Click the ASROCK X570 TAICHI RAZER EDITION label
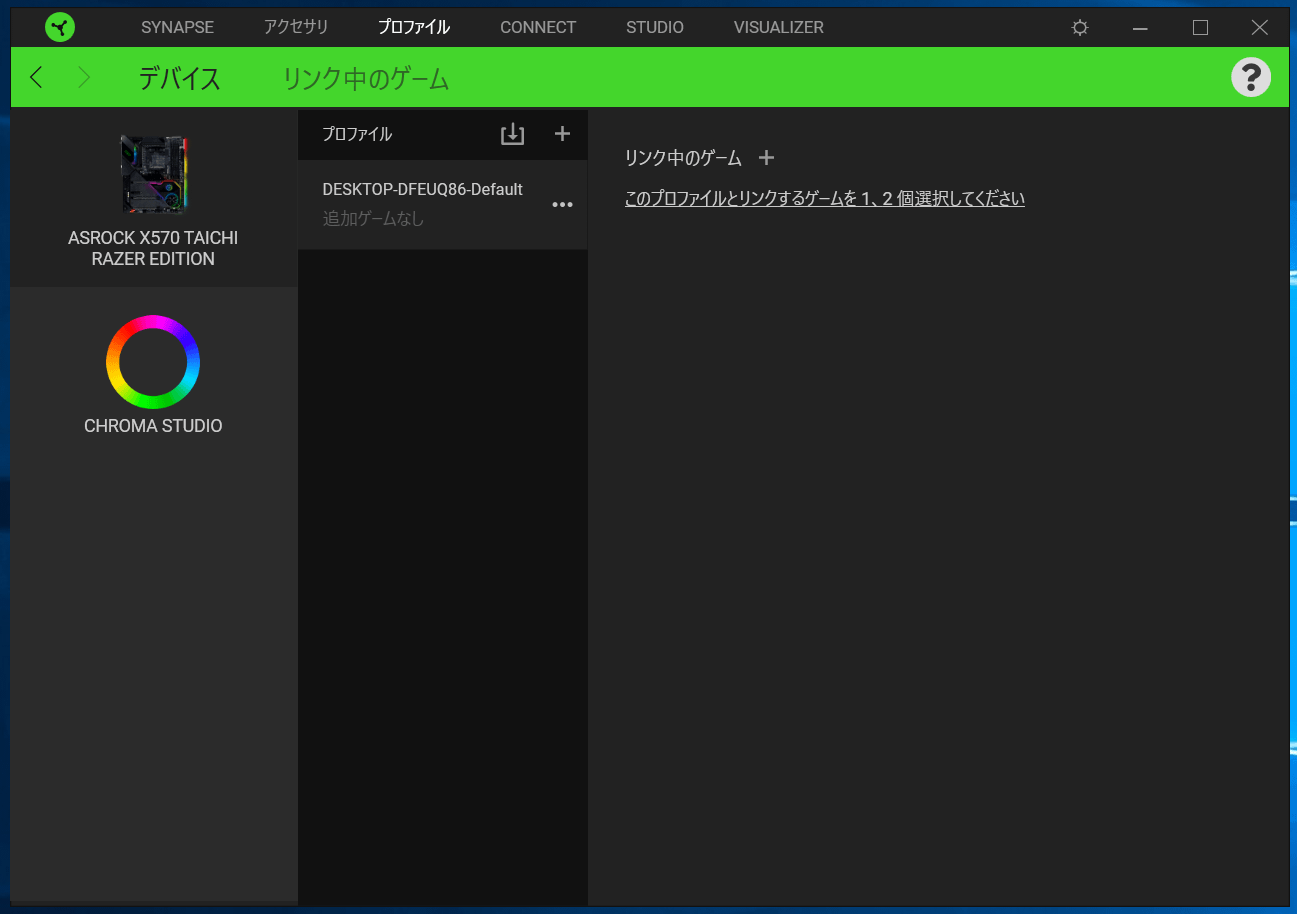Image resolution: width=1297 pixels, height=914 pixels. [x=153, y=248]
